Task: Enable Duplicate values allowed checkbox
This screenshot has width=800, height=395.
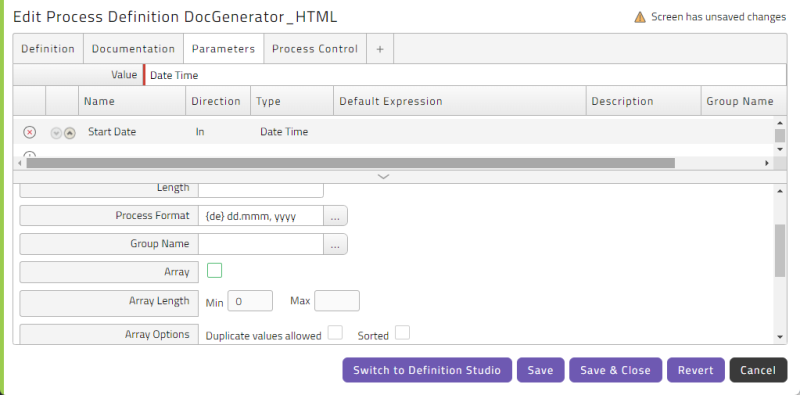Action: coord(335,333)
